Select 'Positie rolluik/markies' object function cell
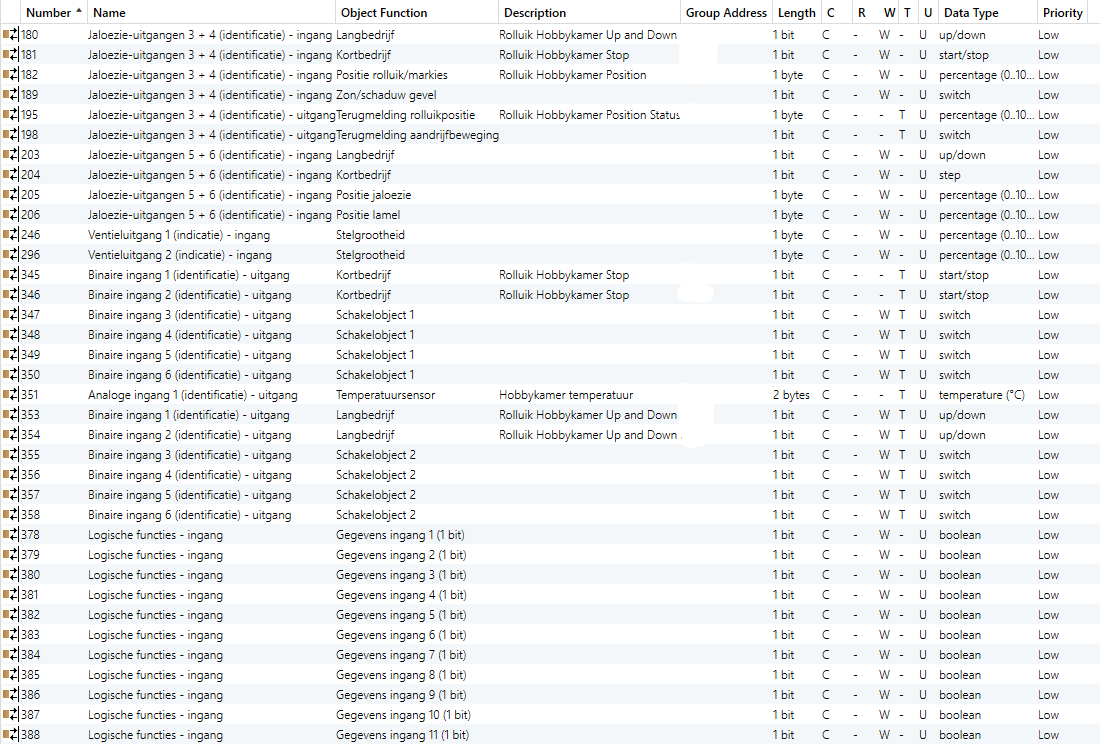The height and width of the screenshot is (744, 1100). coord(391,75)
